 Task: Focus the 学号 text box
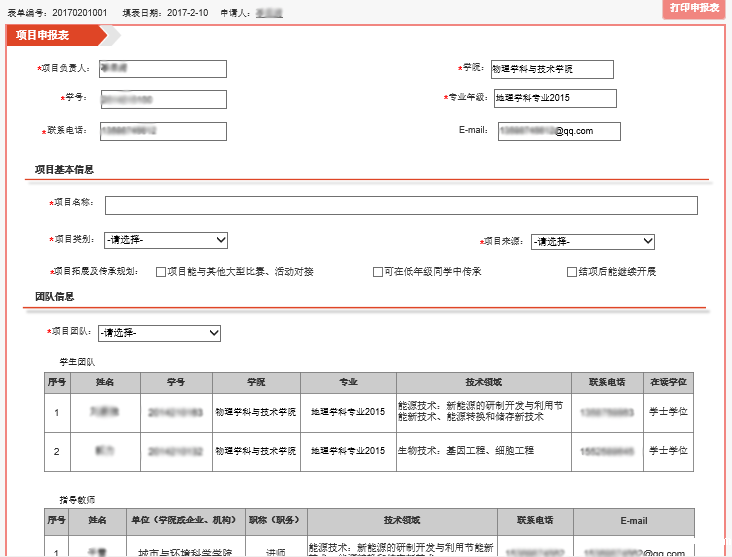pos(163,100)
